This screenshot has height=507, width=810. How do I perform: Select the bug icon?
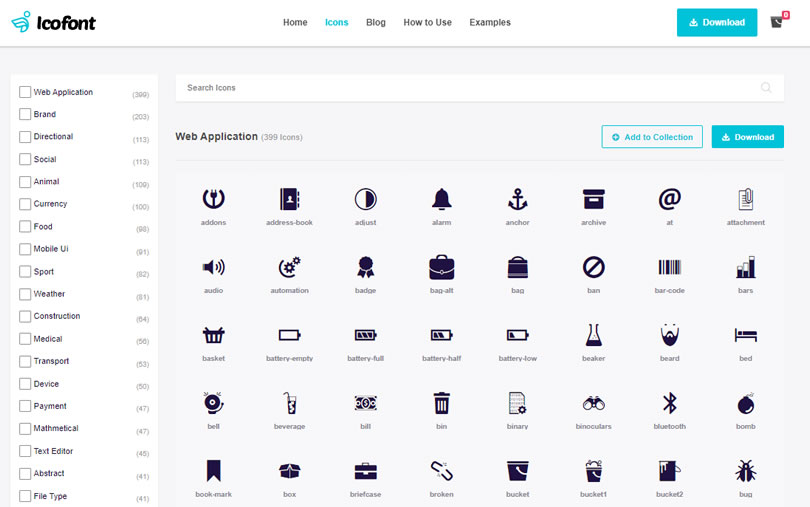[745, 471]
